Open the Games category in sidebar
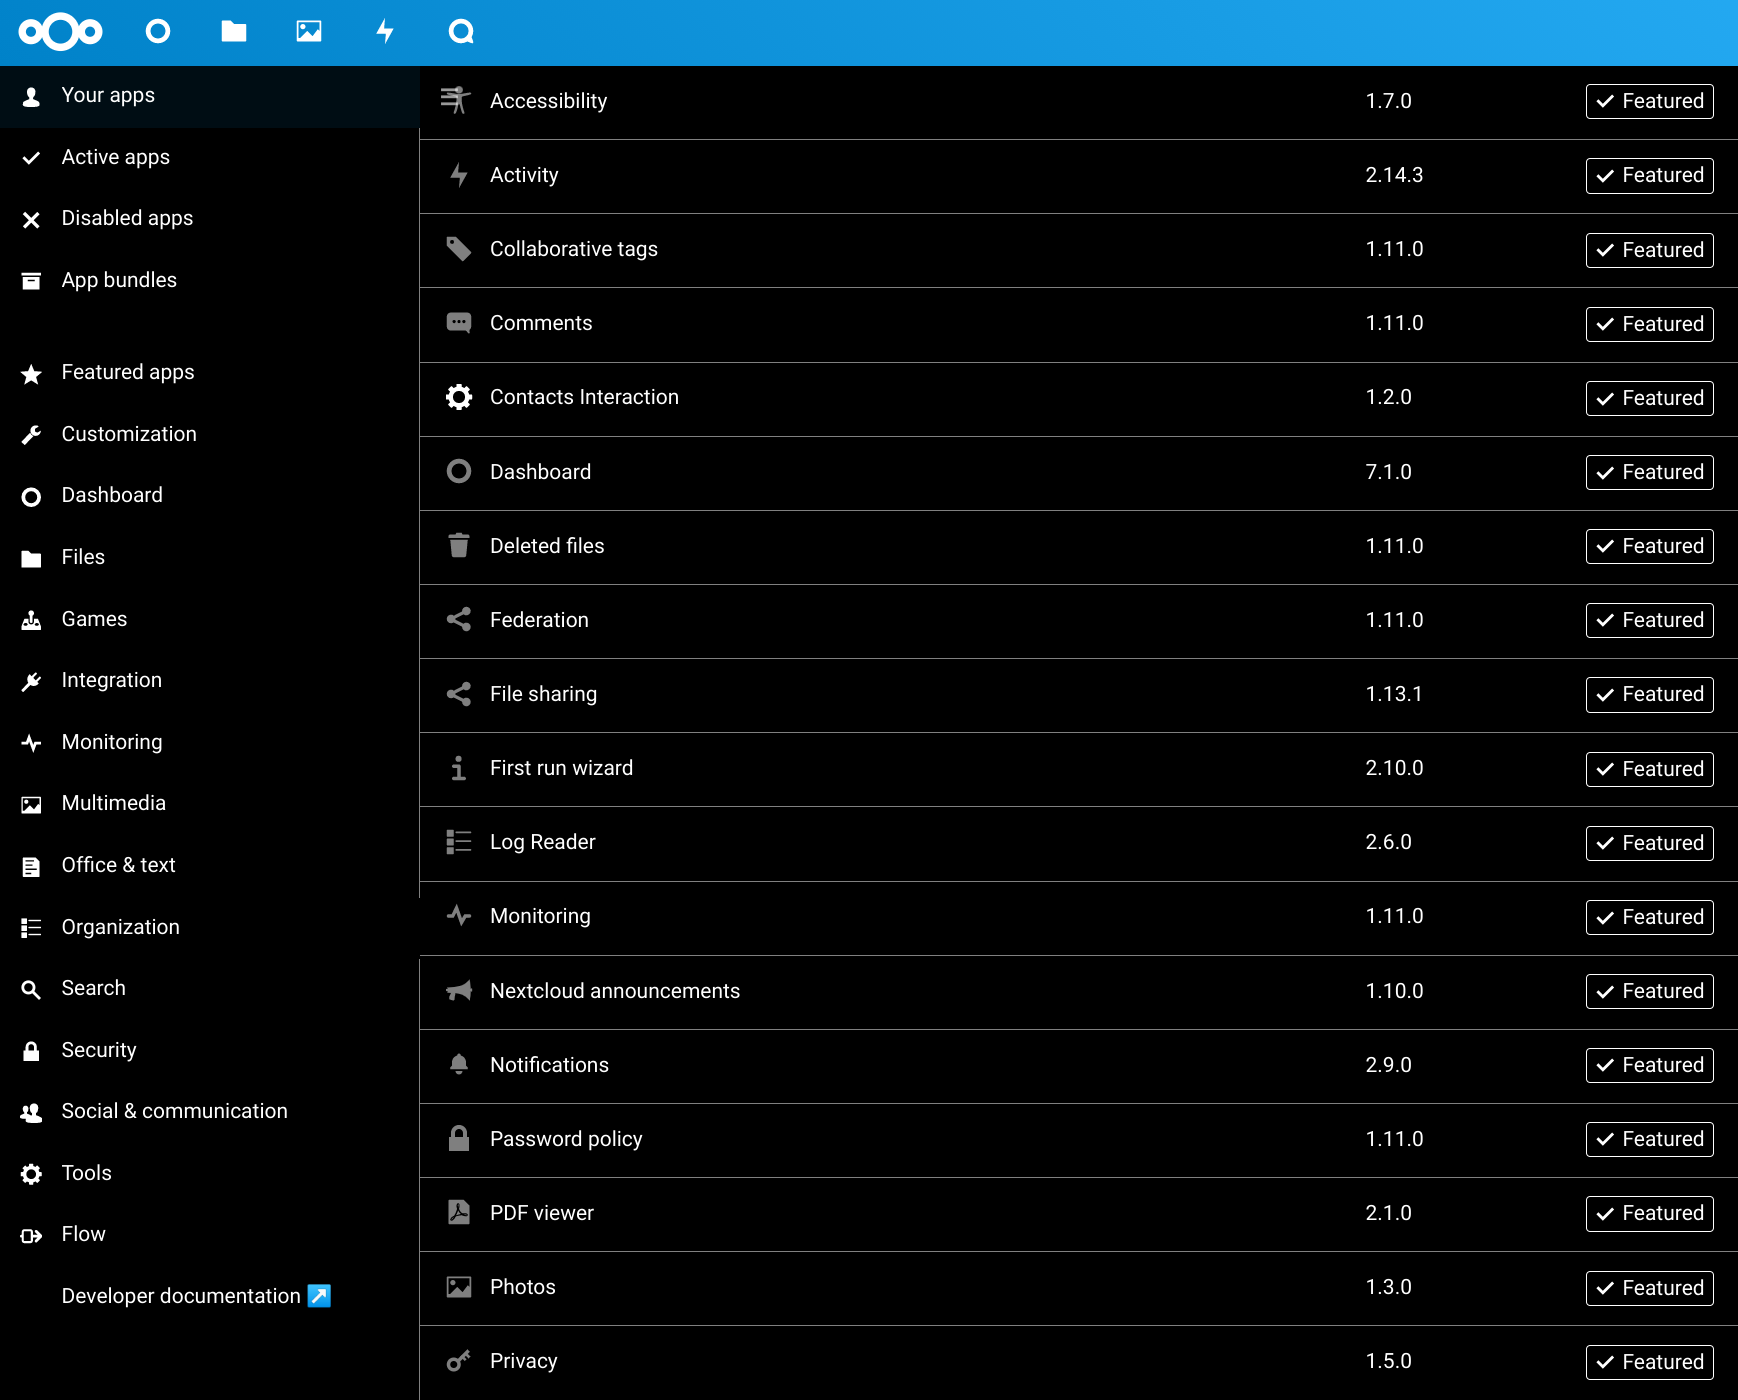The image size is (1738, 1400). [94, 619]
